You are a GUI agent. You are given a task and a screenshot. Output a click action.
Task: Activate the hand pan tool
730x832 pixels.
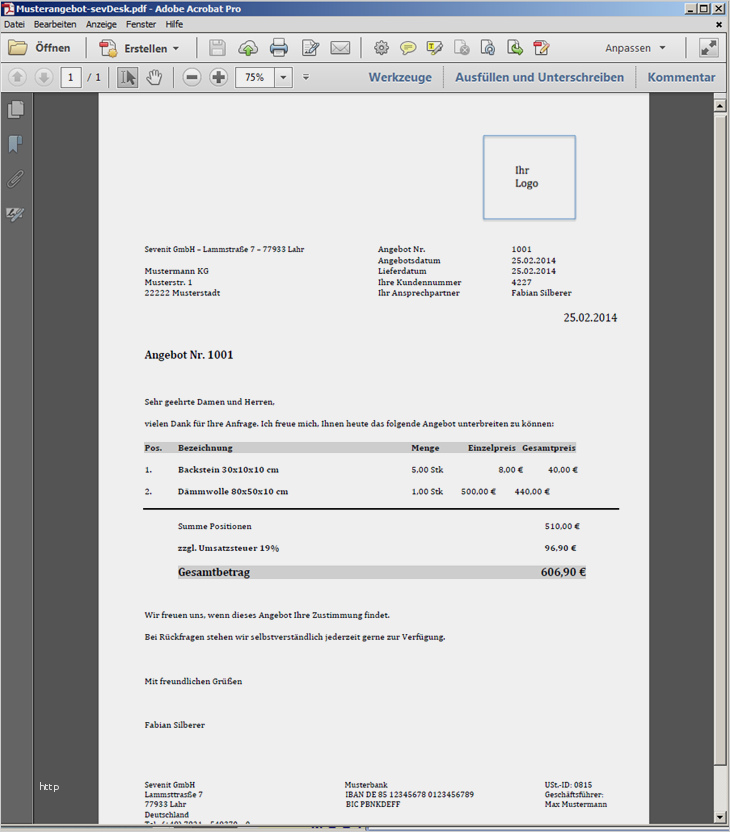click(x=154, y=77)
